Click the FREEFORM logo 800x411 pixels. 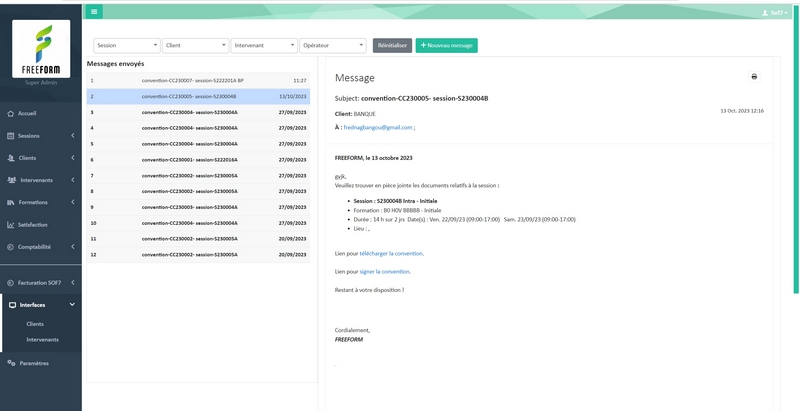(41, 49)
